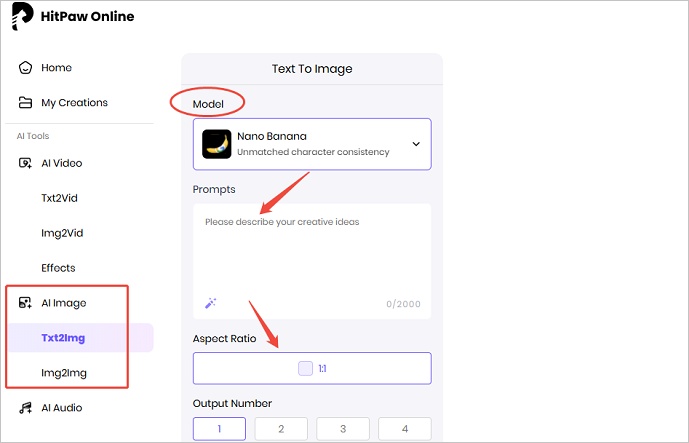This screenshot has height=443, width=689.
Task: Go to Img2Vid in sidebar
Action: point(62,233)
